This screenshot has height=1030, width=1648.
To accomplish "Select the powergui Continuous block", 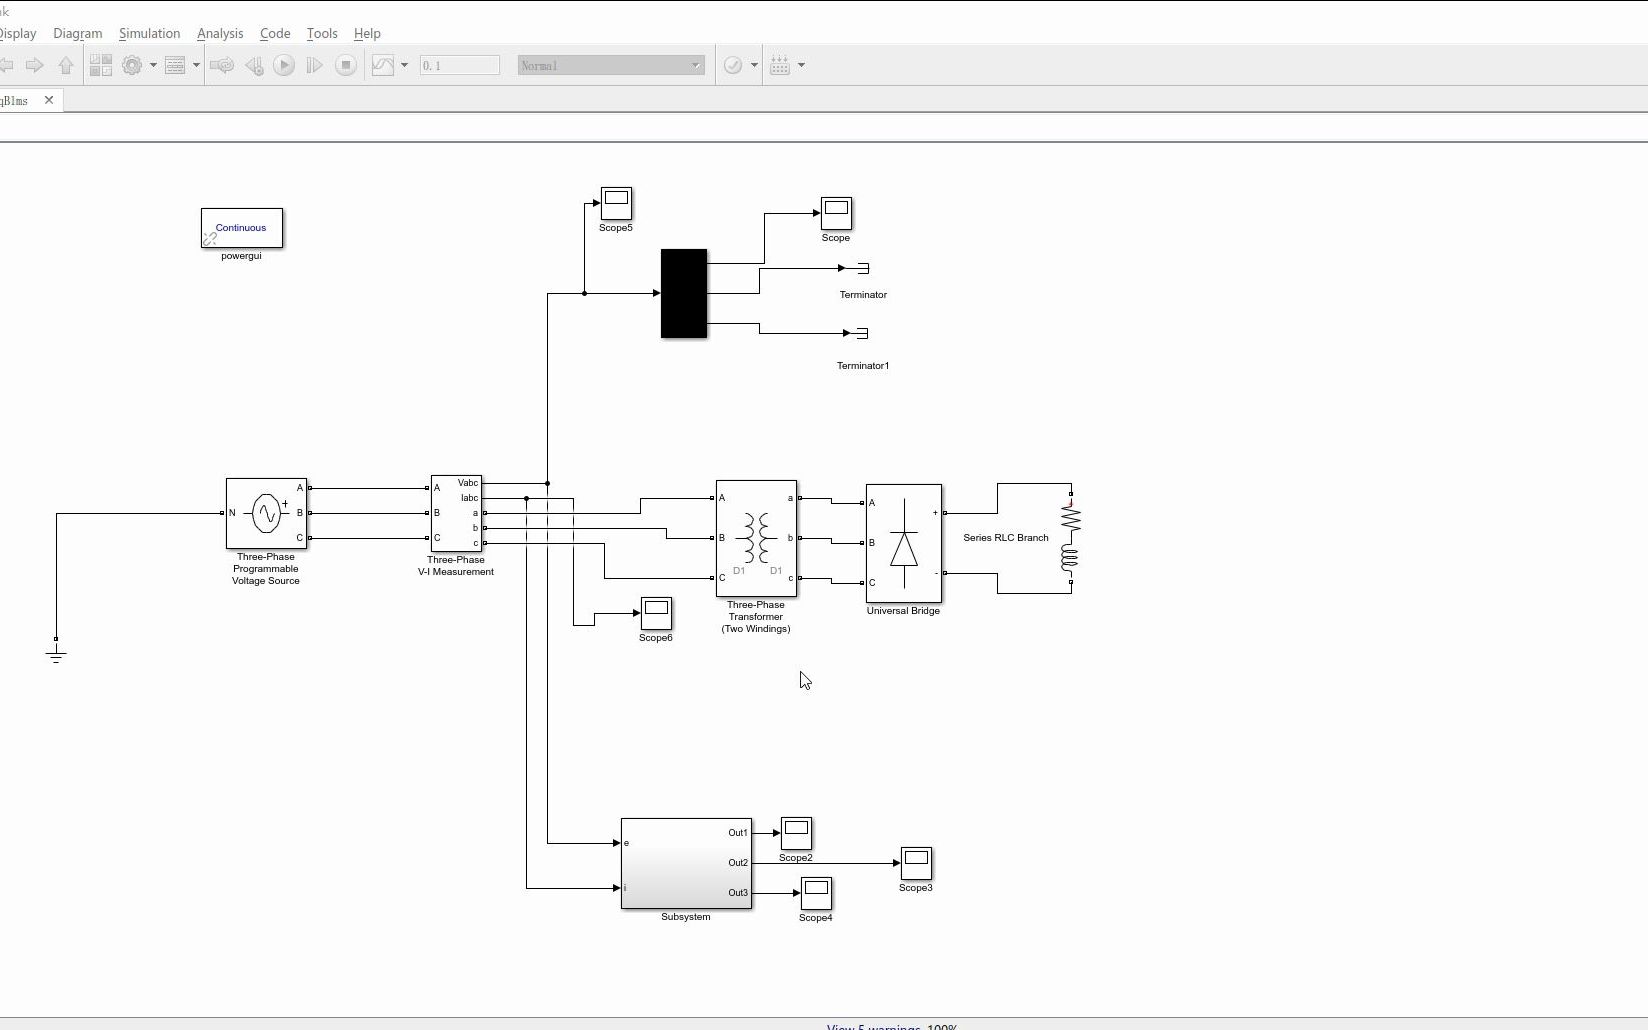I will (242, 228).
